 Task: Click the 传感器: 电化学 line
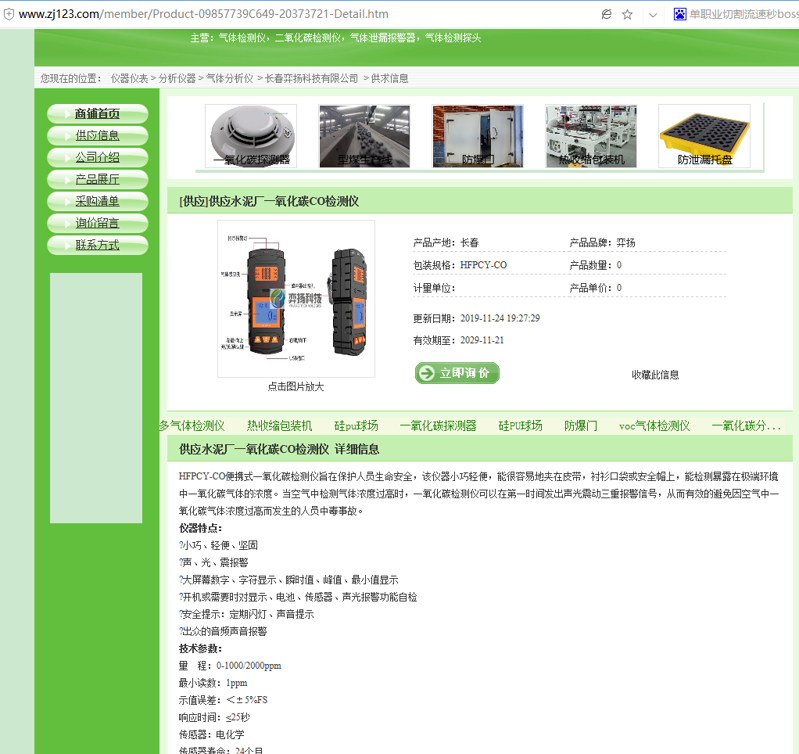coord(211,735)
